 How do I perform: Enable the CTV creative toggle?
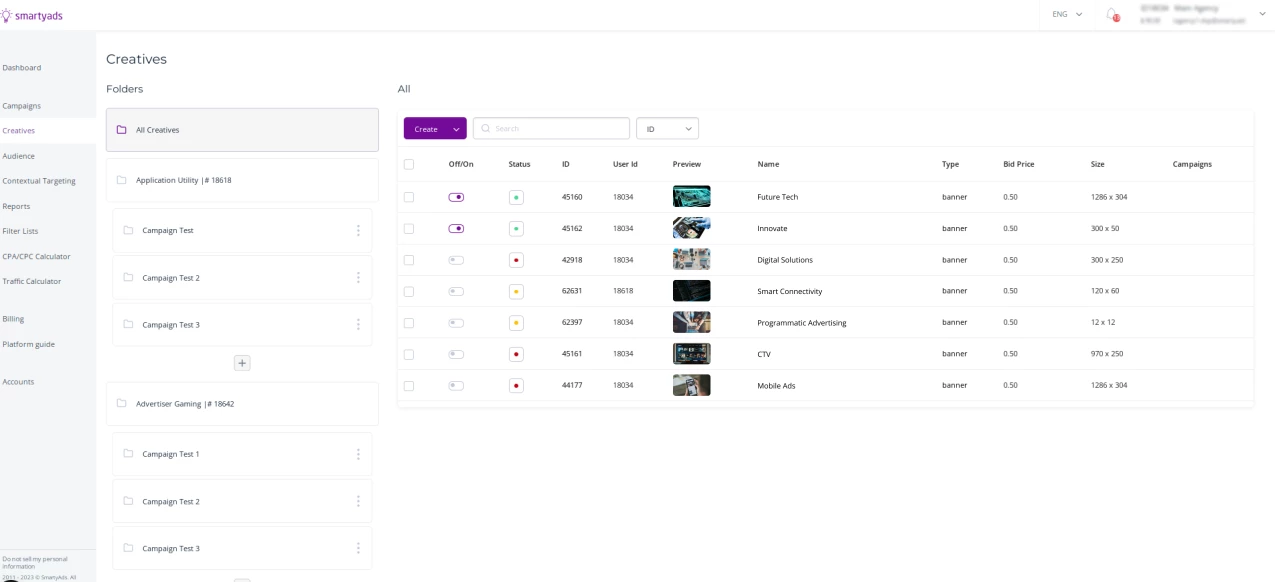coord(456,354)
